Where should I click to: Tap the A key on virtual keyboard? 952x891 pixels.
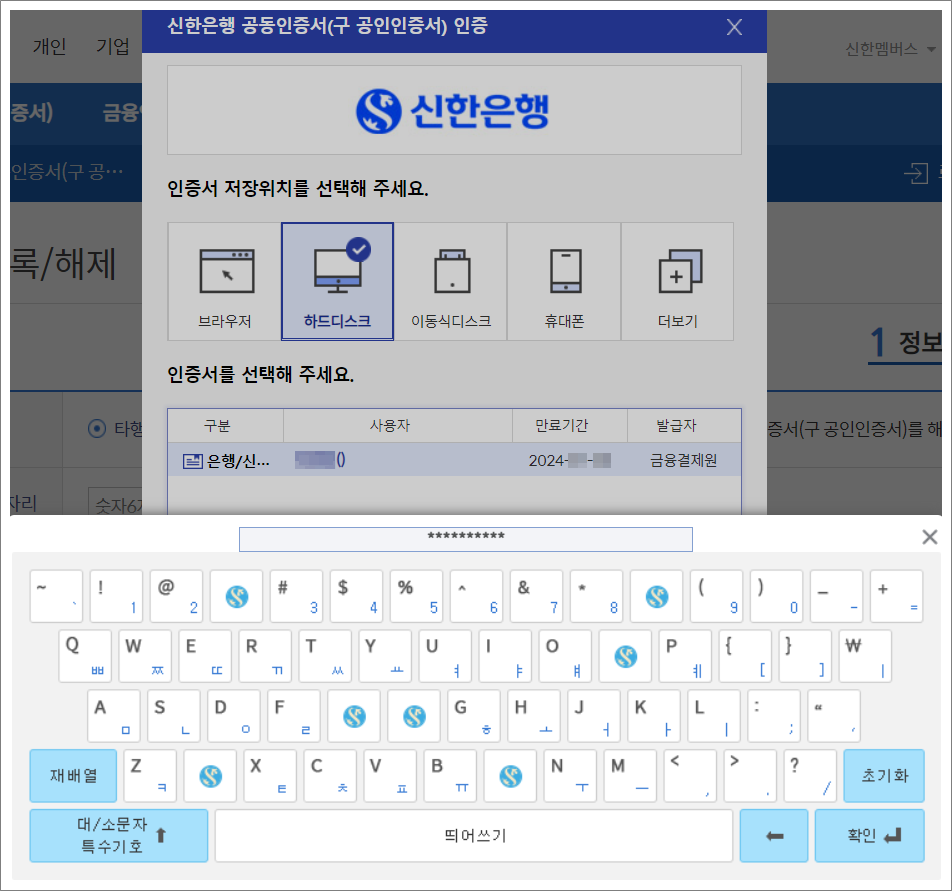pos(114,716)
